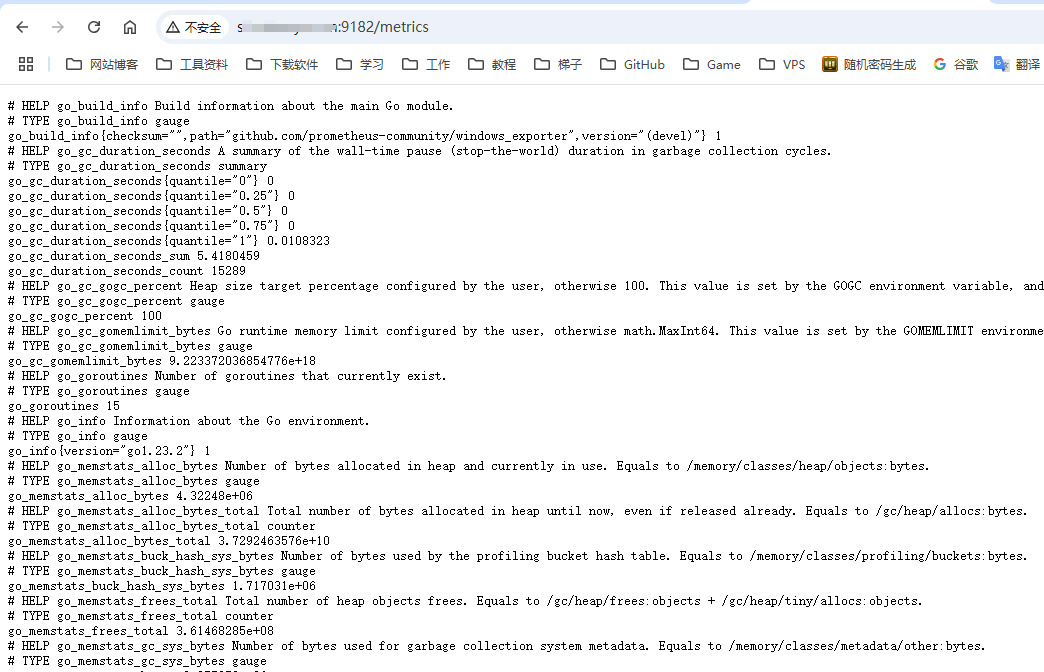Open the apps grid shortcut
This screenshot has height=672, width=1044.
pos(26,64)
